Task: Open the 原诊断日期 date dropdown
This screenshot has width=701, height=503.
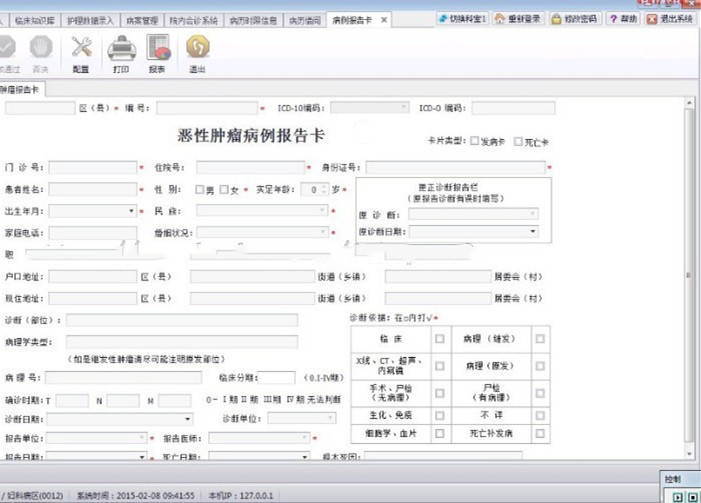Action: pyautogui.click(x=532, y=232)
